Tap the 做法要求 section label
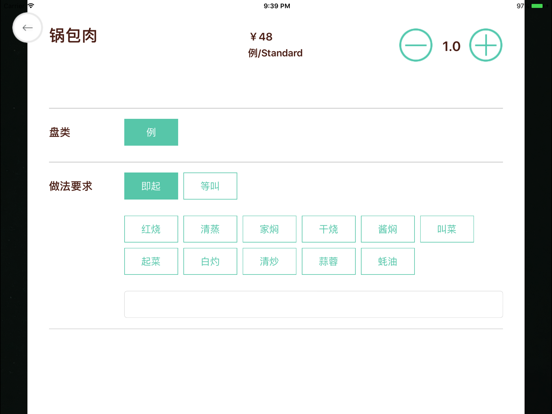Image resolution: width=552 pixels, height=414 pixels. pos(70,186)
